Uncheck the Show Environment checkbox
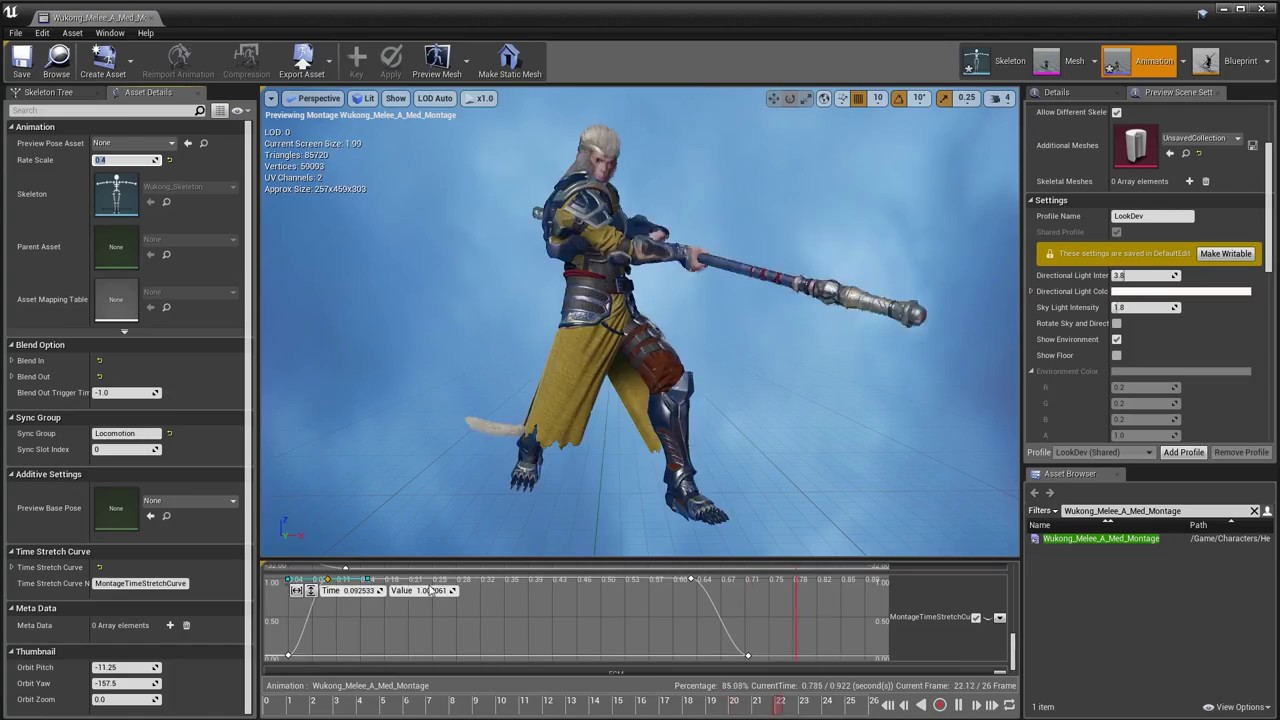The width and height of the screenshot is (1280, 720). (x=1116, y=339)
